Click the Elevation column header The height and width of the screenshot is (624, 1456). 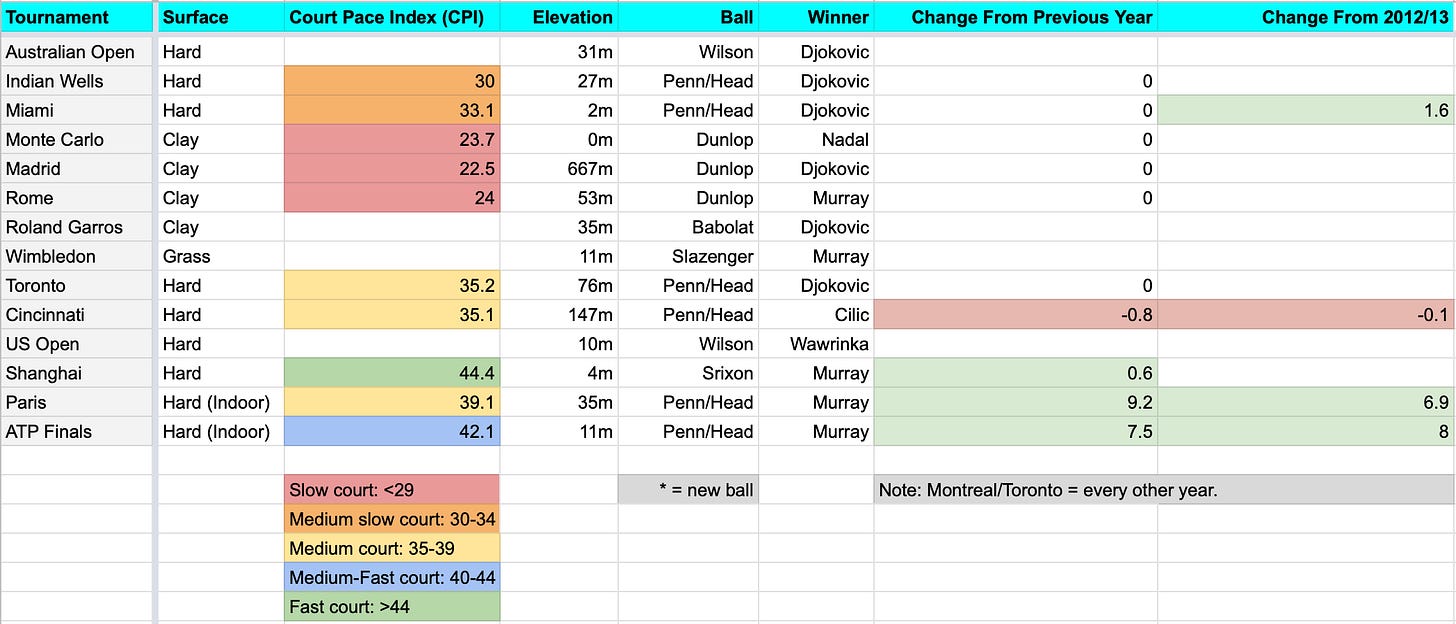coord(559,17)
